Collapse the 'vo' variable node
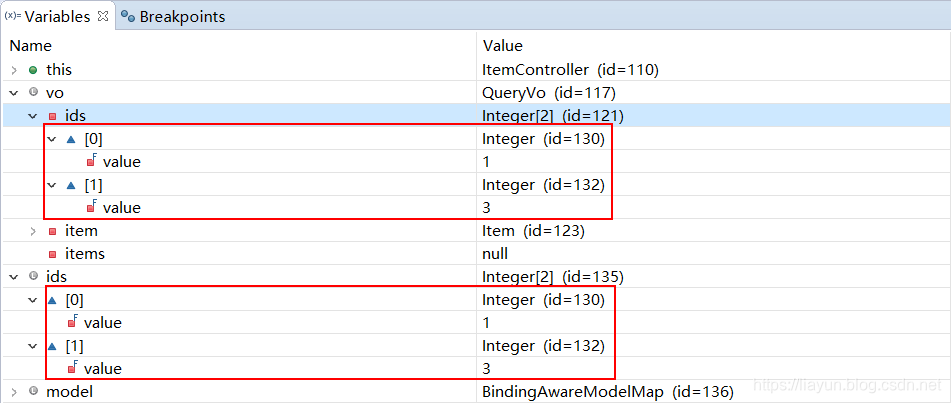 tap(15, 93)
